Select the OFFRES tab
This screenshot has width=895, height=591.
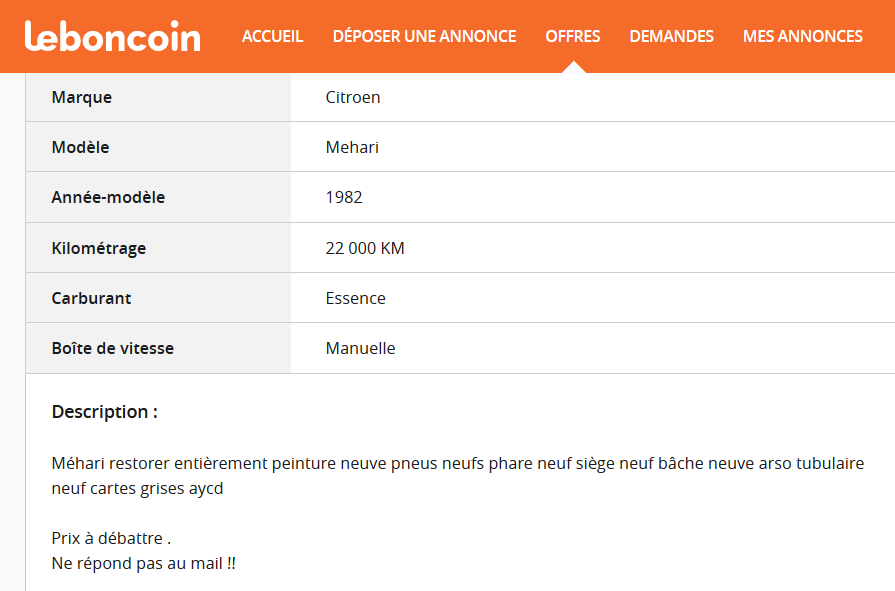(573, 37)
